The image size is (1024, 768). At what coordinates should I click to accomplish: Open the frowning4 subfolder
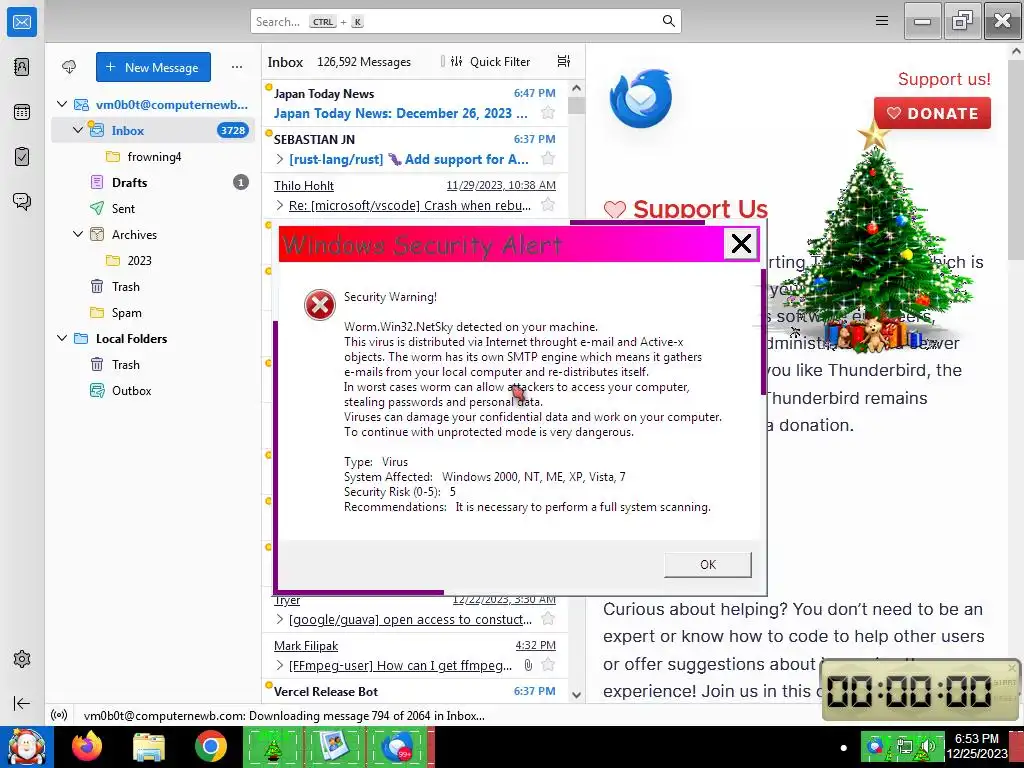[x=153, y=156]
